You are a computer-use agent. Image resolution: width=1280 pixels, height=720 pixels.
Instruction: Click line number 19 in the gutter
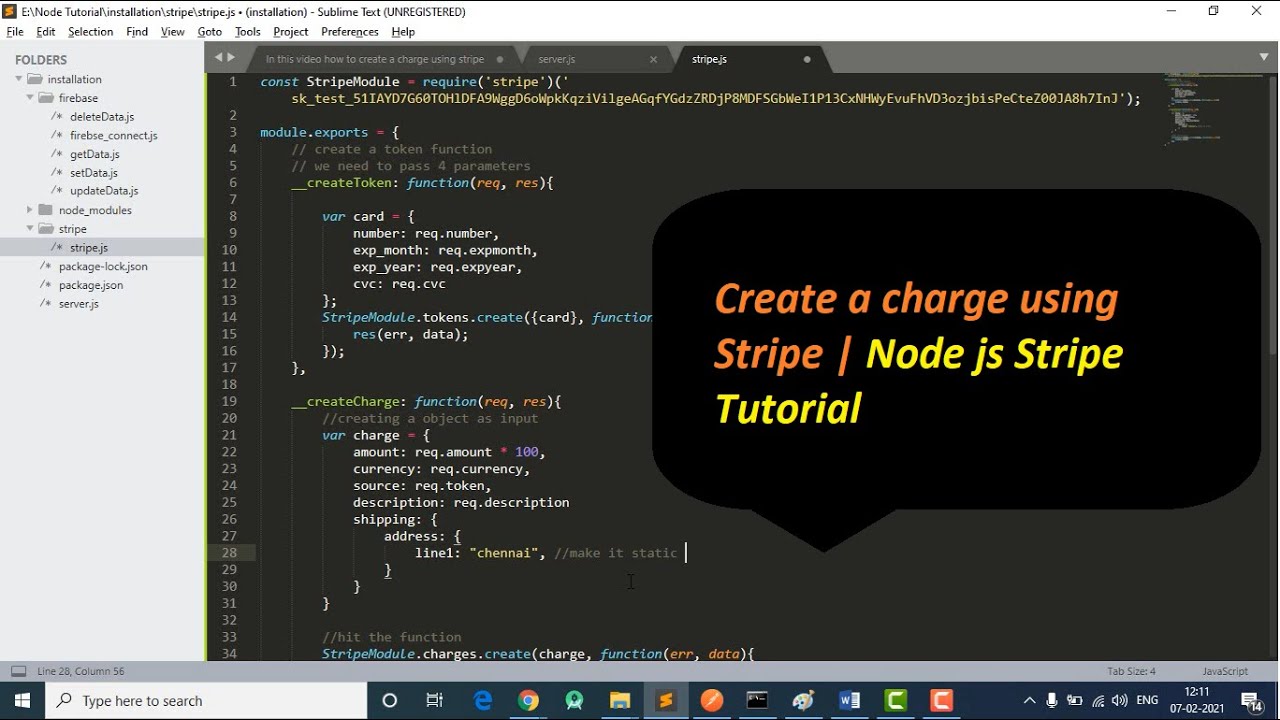coord(230,401)
